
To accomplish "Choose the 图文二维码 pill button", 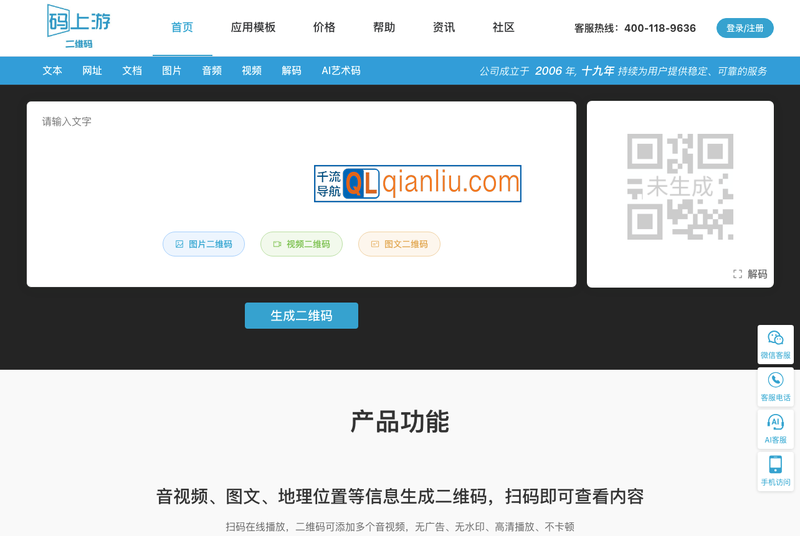I will pos(399,244).
